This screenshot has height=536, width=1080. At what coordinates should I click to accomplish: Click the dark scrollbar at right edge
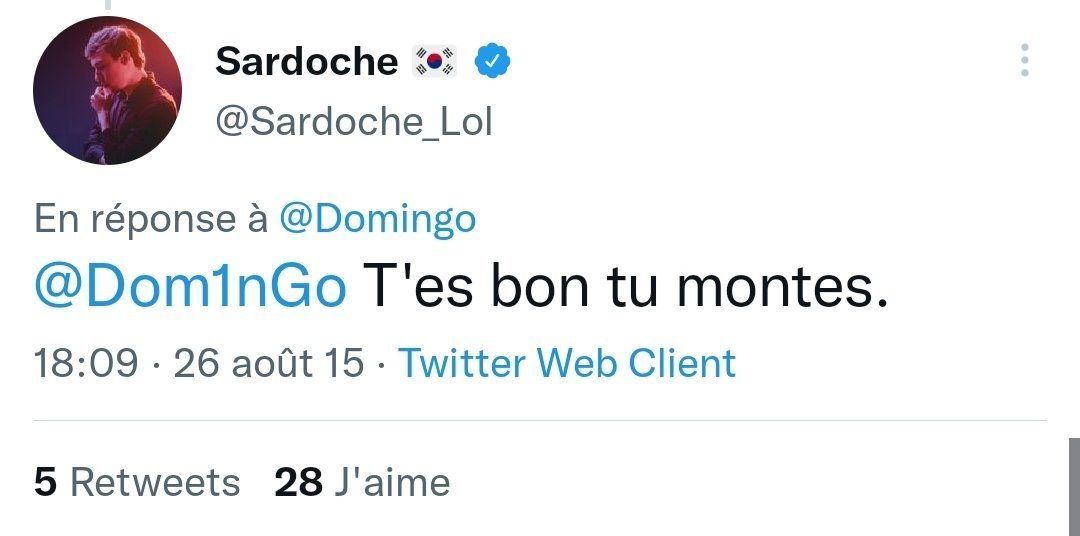(1073, 487)
